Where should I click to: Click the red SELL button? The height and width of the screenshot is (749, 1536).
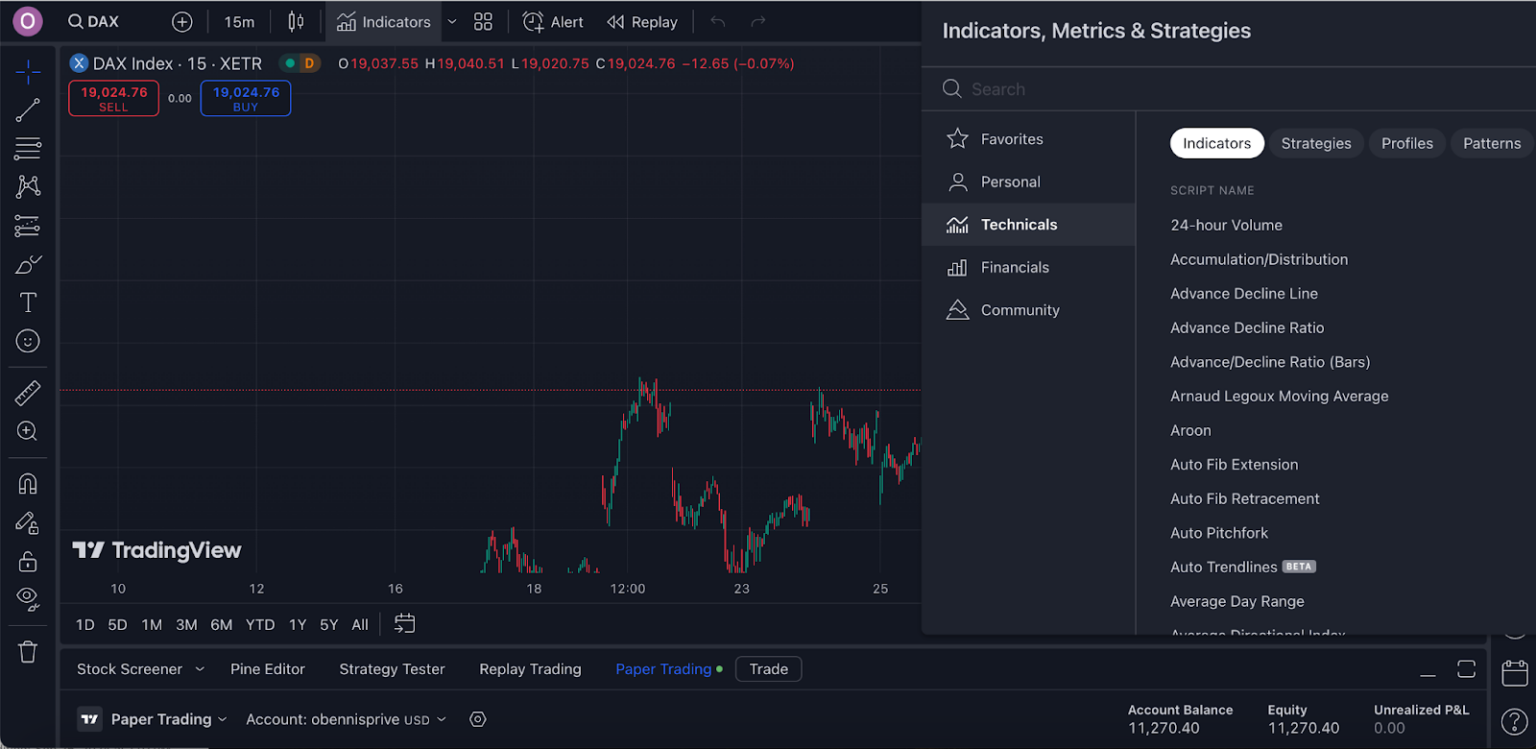point(113,98)
